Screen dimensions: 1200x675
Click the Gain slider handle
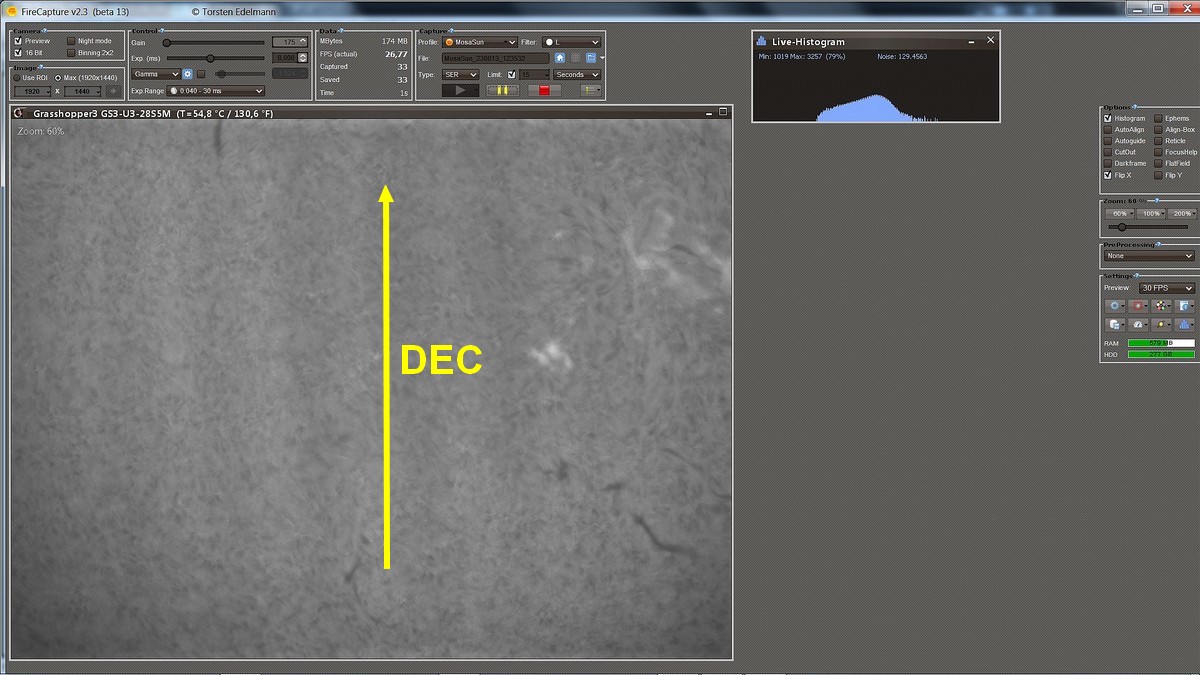tap(166, 42)
